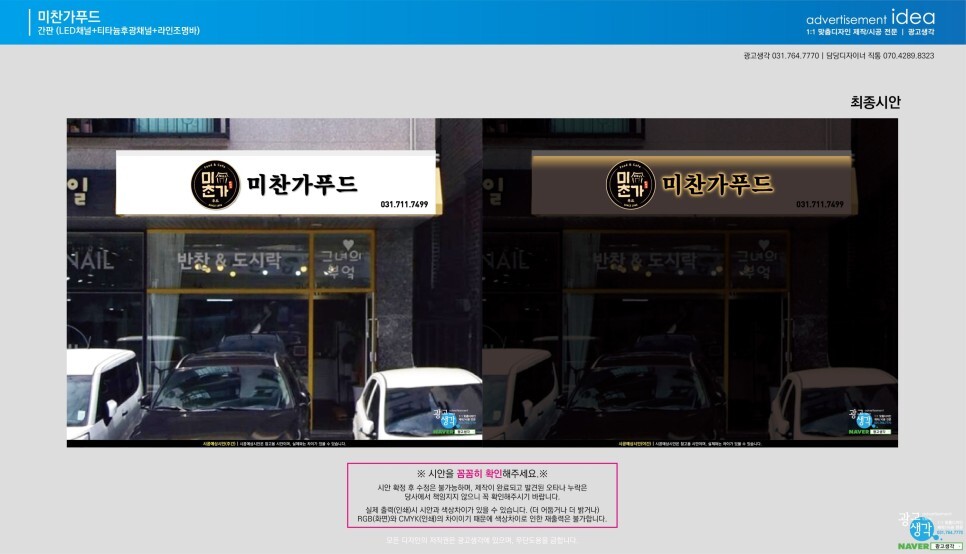Select the 미찬가푸드 page title in header
The width and height of the screenshot is (966, 554).
pos(68,16)
